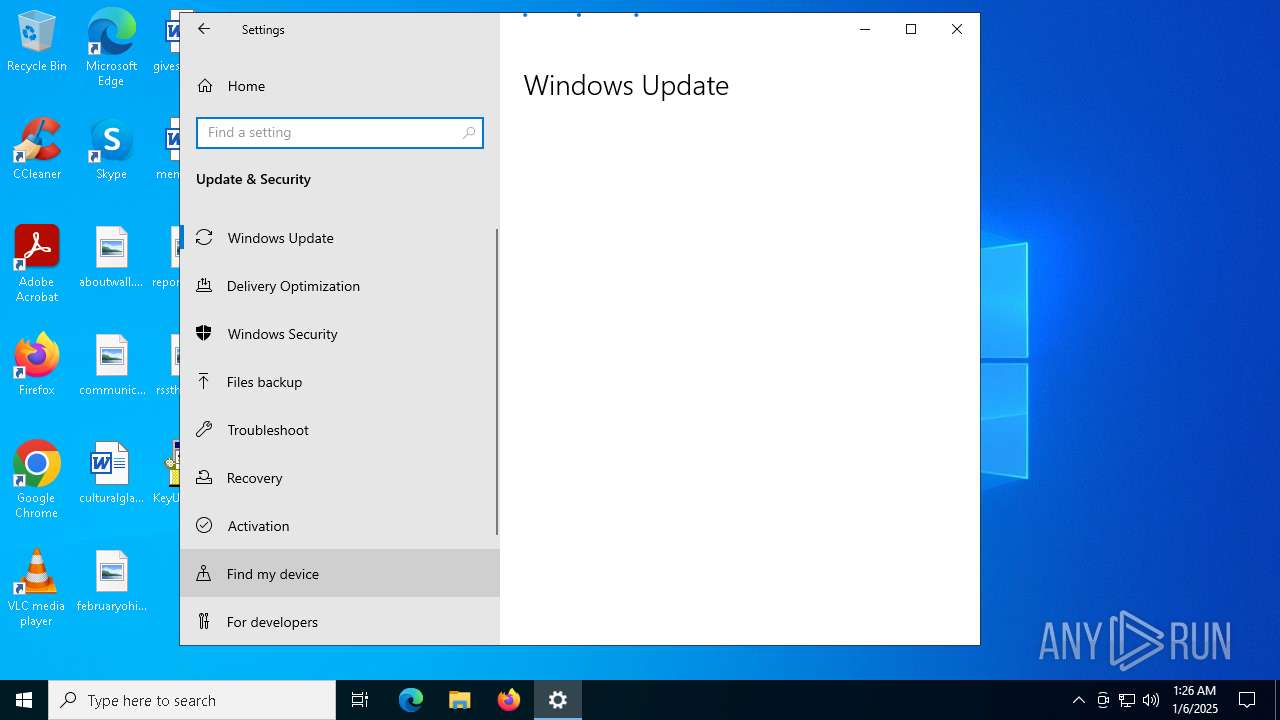Screen dimensions: 1280x720
Task: Select the aboutwall image file
Action: (111, 258)
